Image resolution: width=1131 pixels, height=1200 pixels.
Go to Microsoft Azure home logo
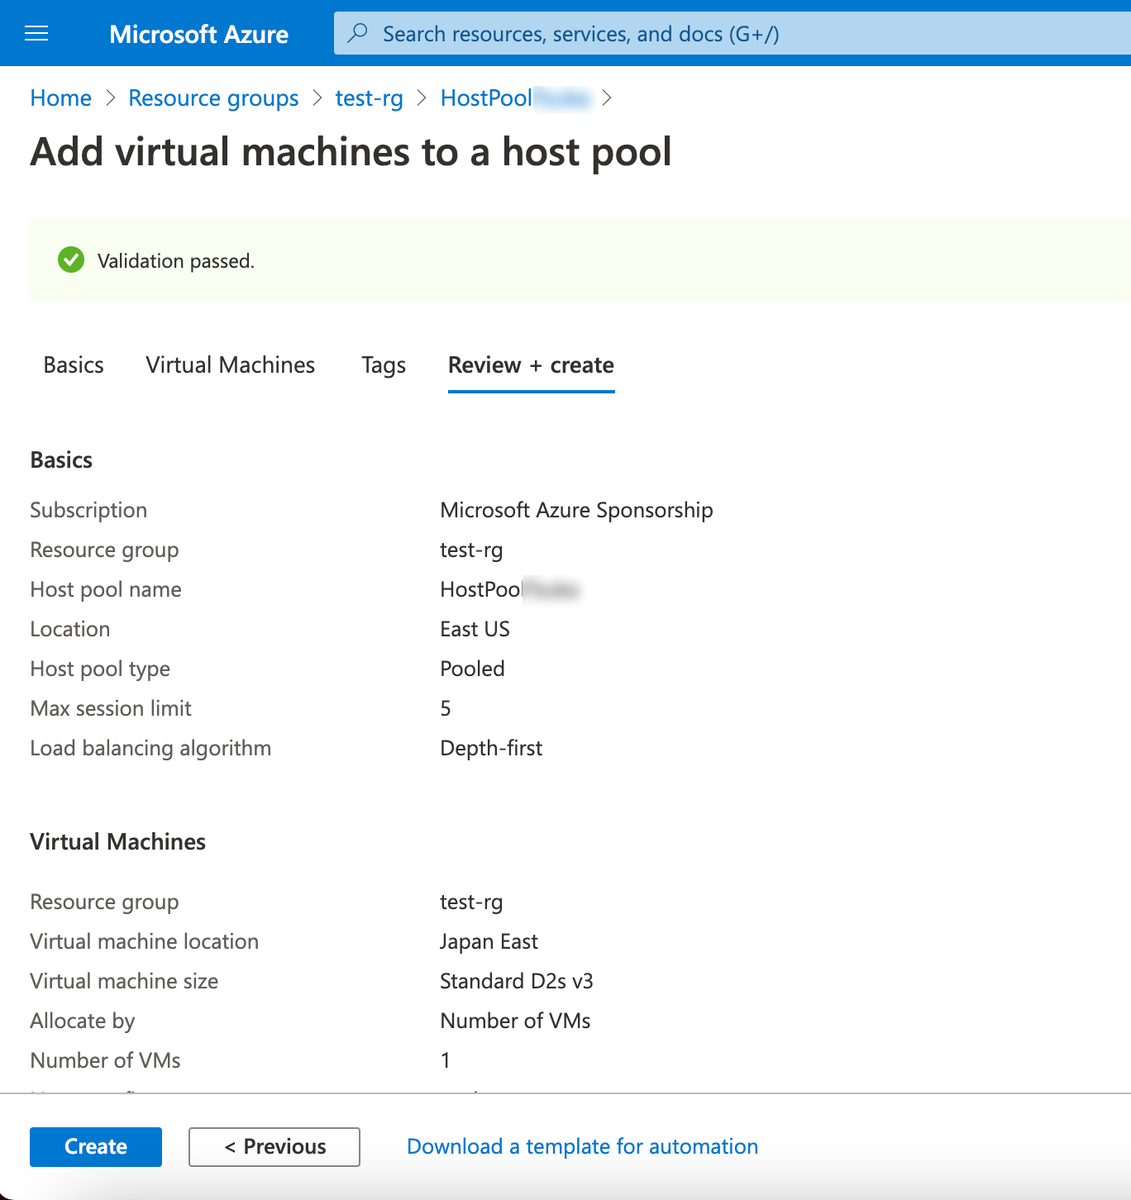[199, 34]
